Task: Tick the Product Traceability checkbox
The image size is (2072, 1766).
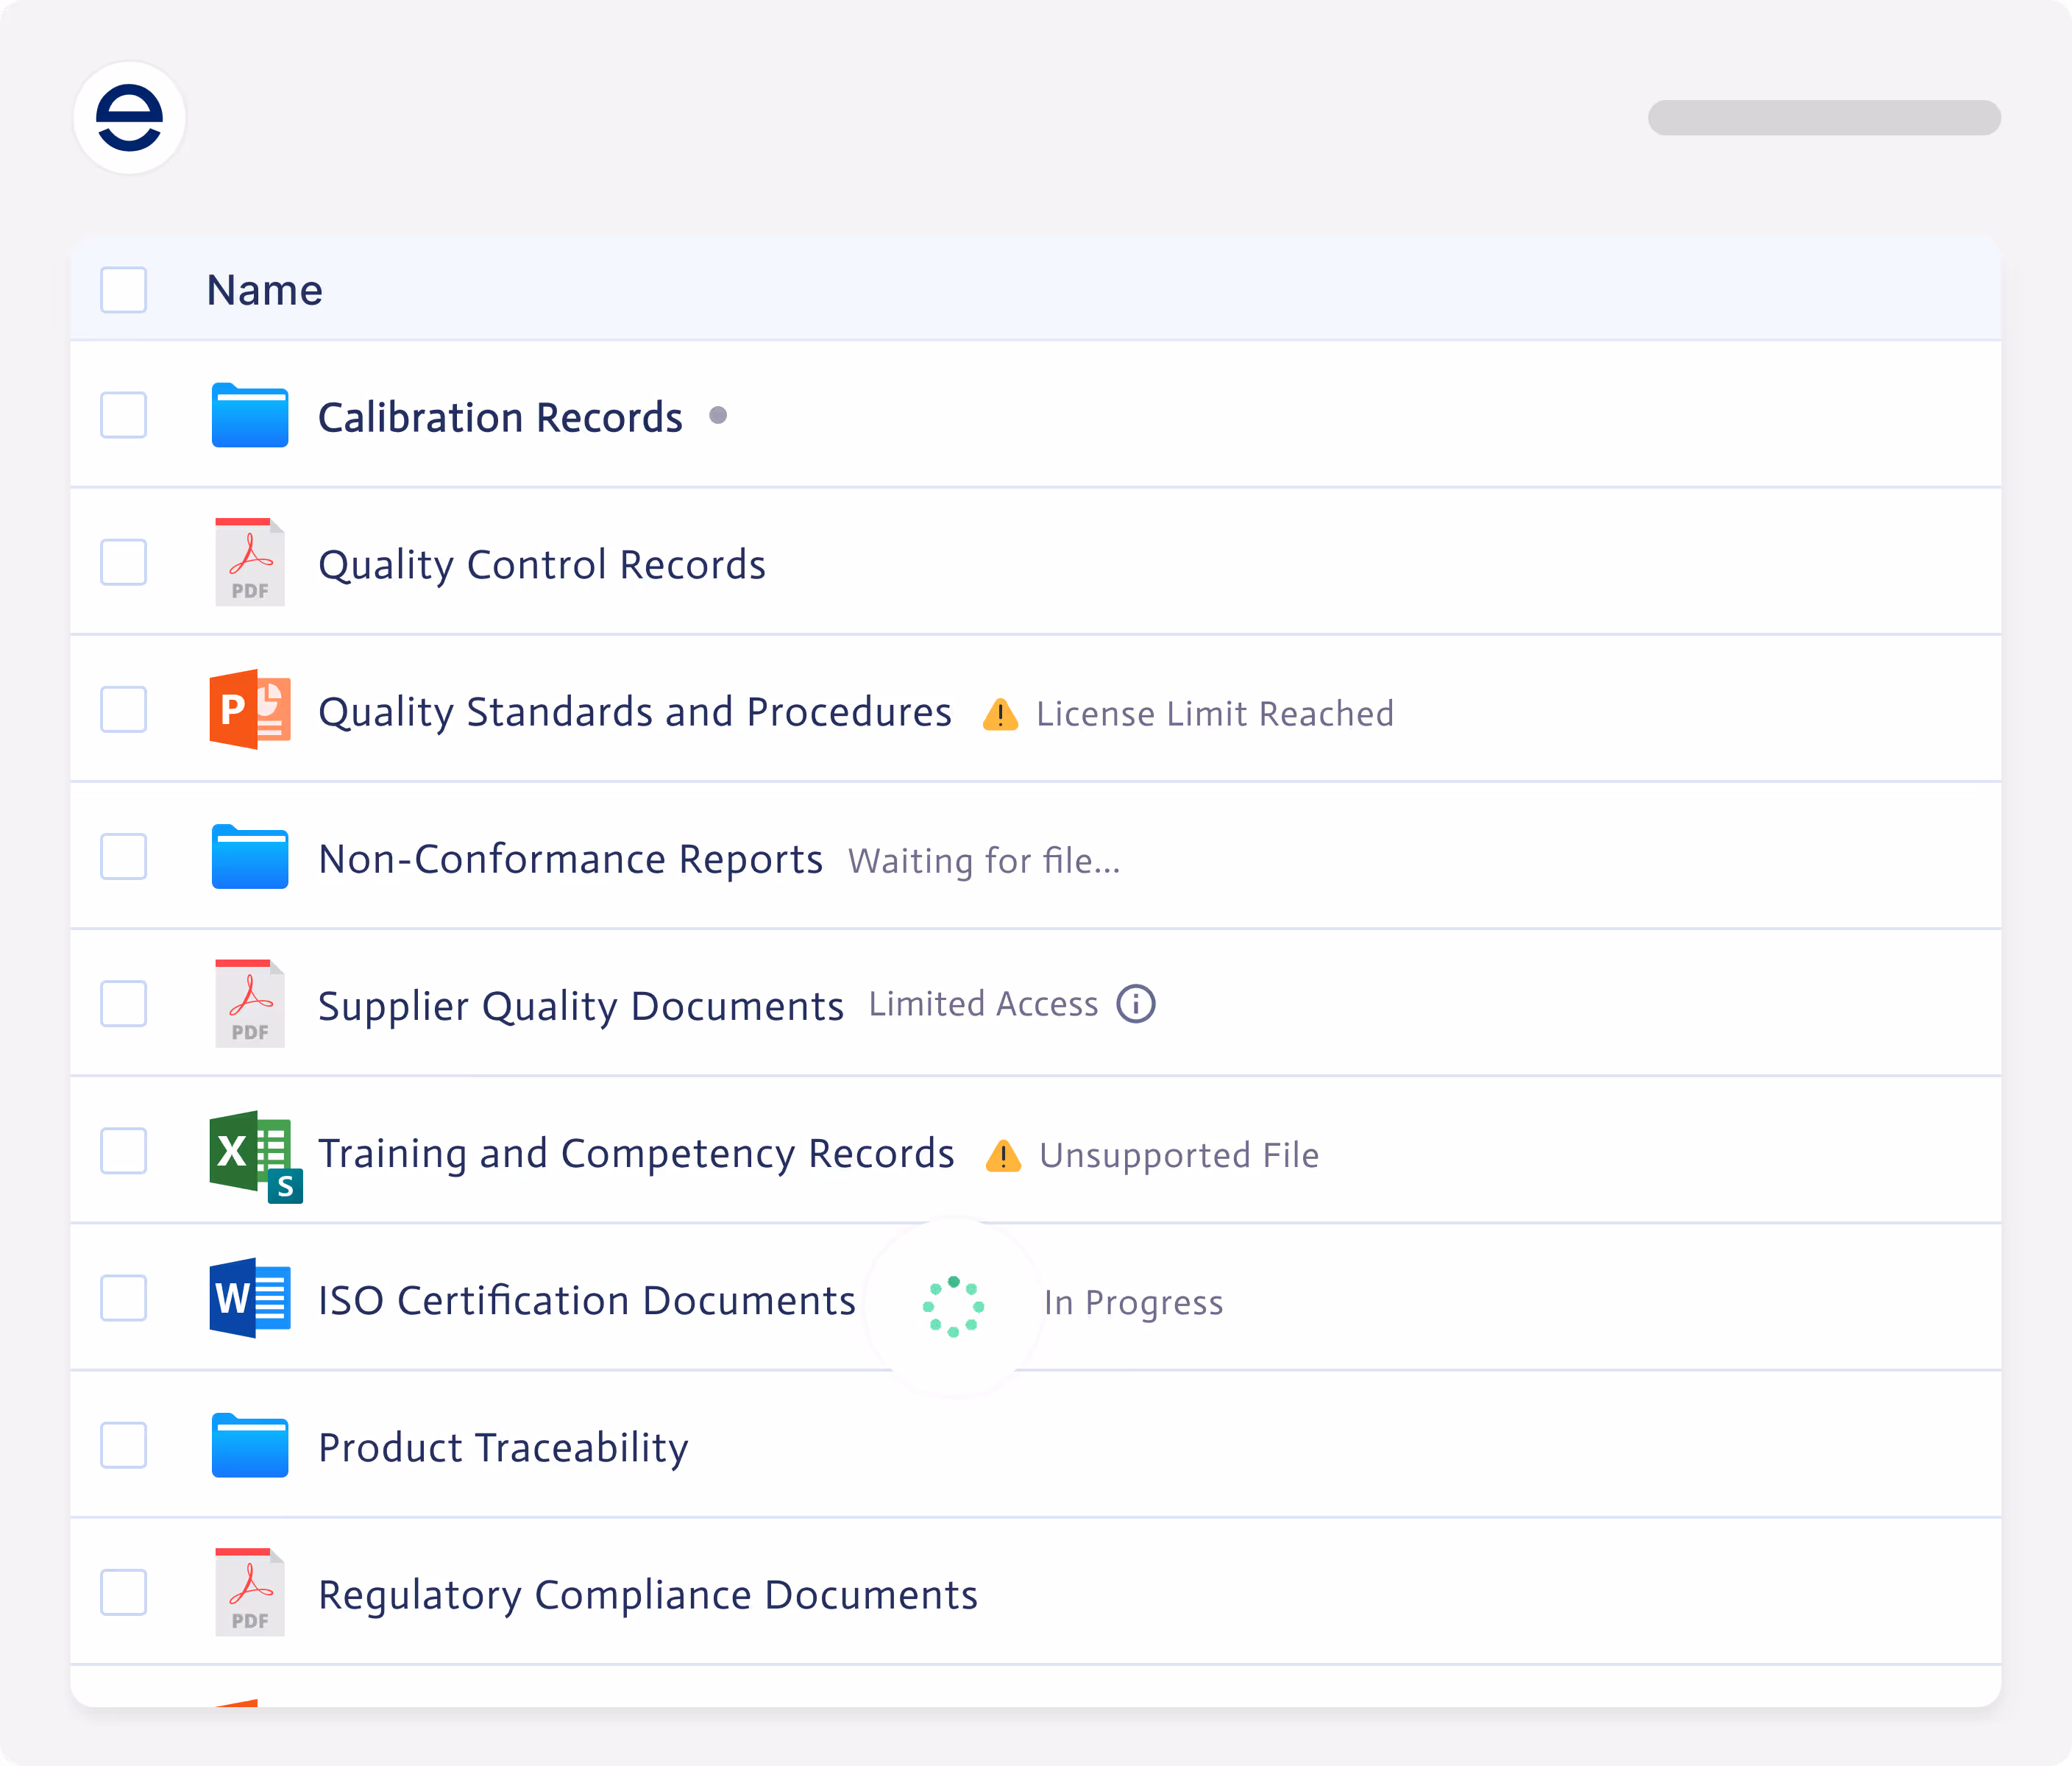Action: coord(124,1445)
